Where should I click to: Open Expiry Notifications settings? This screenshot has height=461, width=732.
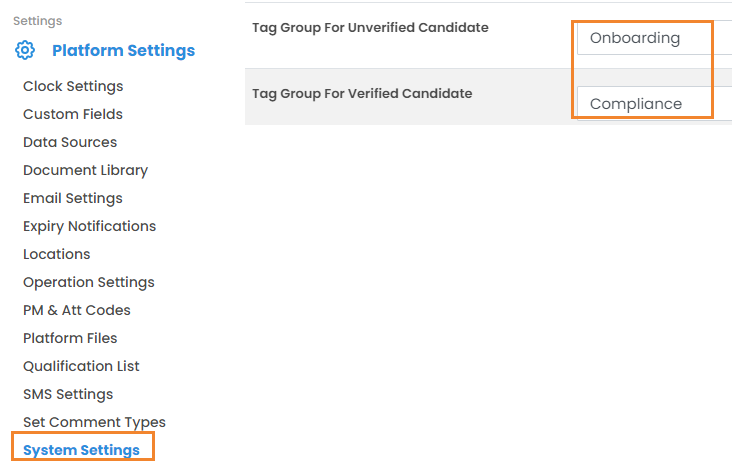89,226
